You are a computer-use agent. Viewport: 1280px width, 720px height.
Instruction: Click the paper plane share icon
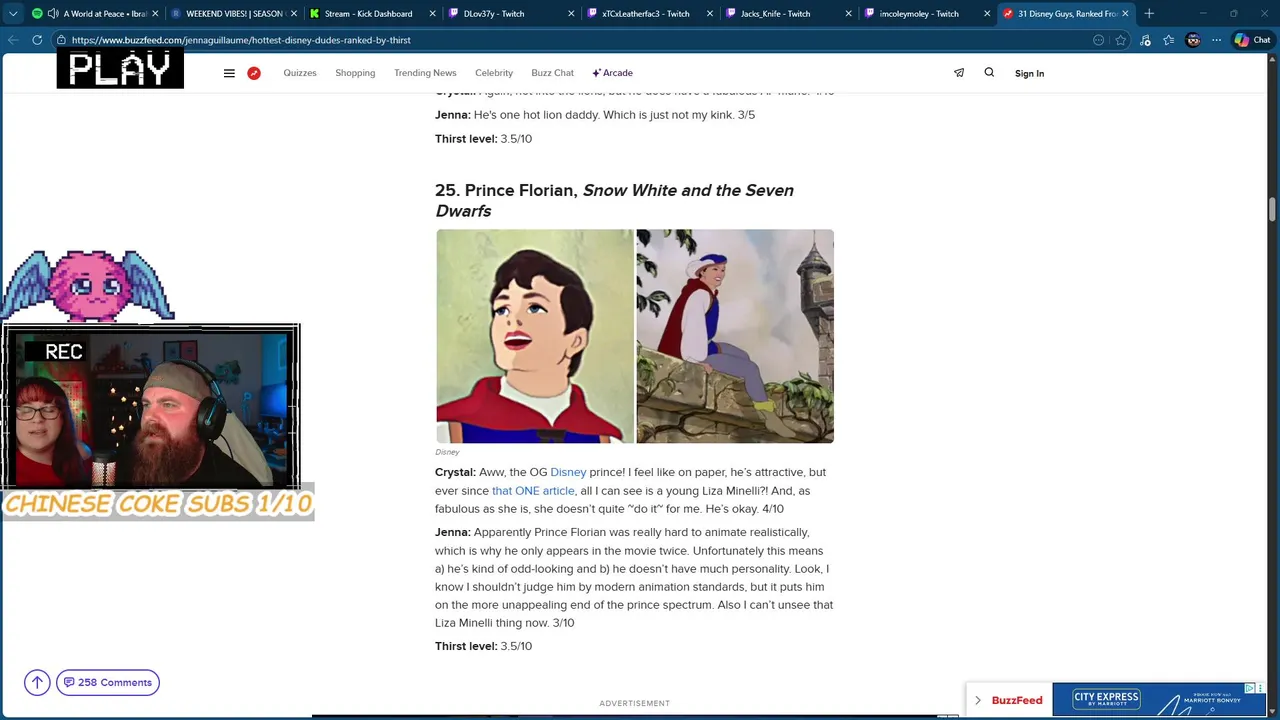pyautogui.click(x=959, y=73)
